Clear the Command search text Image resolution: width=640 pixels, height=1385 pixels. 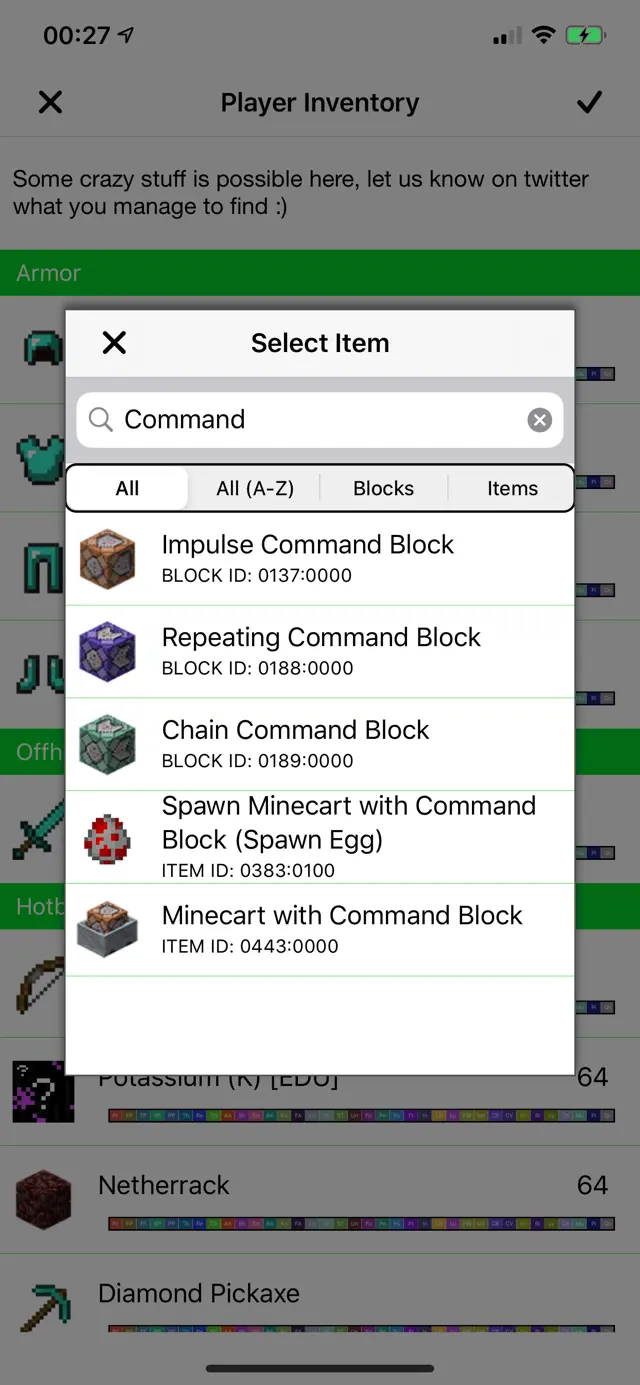539,420
